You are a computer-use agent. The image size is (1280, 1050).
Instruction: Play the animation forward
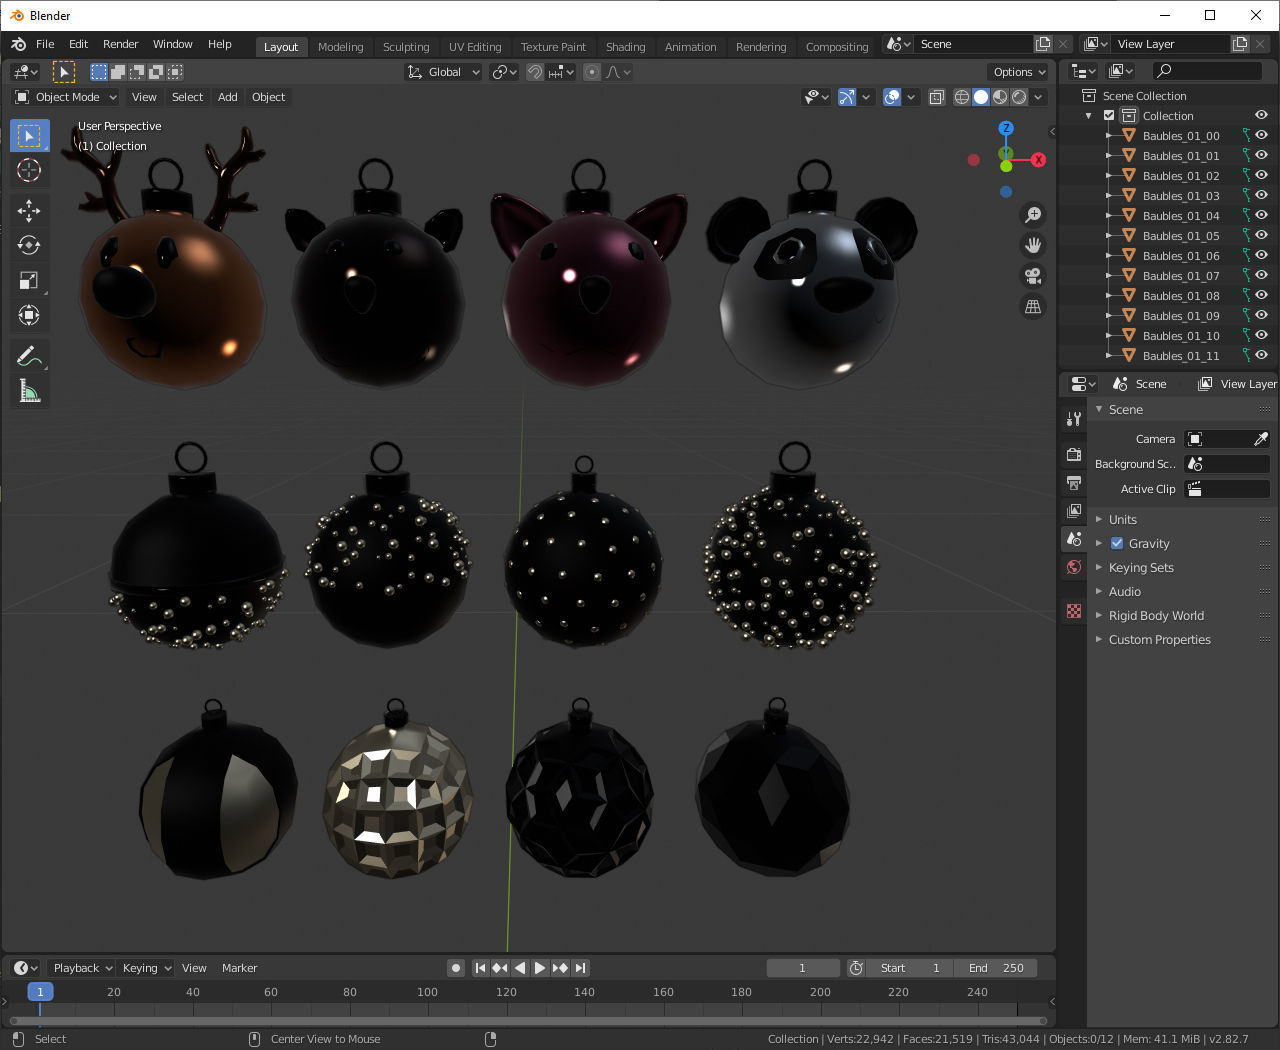point(540,967)
